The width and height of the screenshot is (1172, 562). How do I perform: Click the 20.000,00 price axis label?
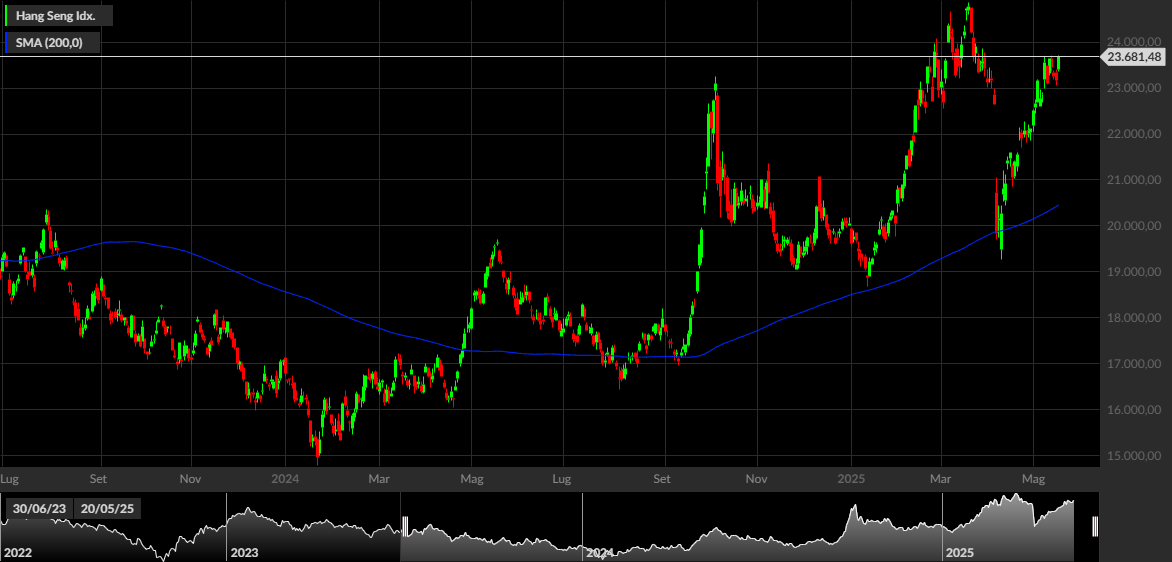[1135, 226]
